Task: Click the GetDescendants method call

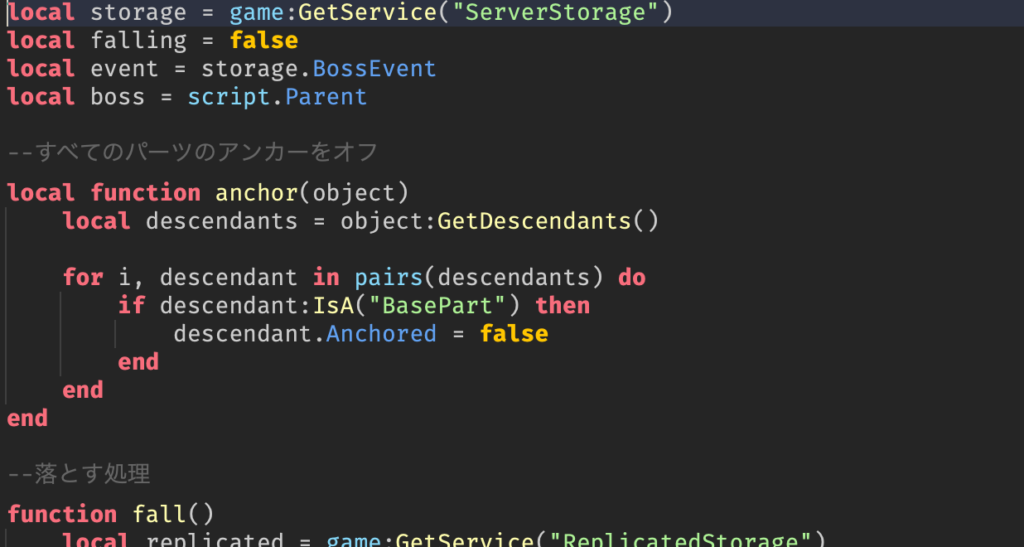Action: click(535, 221)
